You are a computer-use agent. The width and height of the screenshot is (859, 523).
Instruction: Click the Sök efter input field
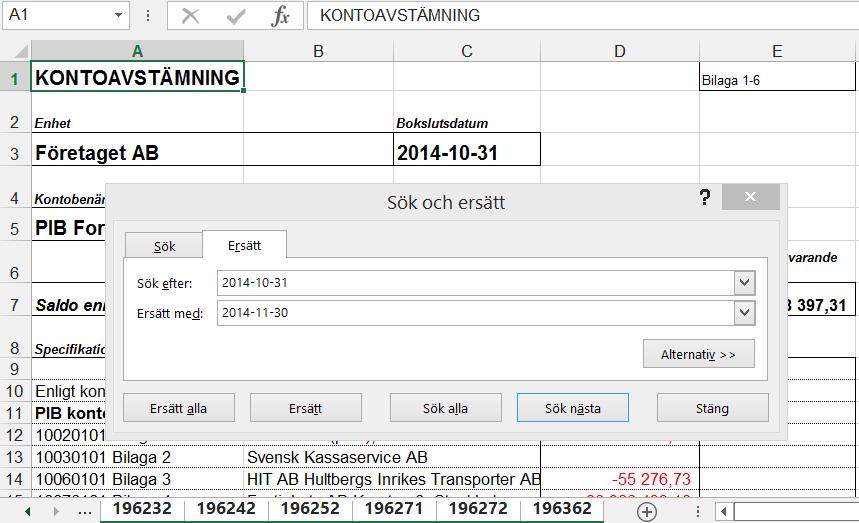pos(476,283)
